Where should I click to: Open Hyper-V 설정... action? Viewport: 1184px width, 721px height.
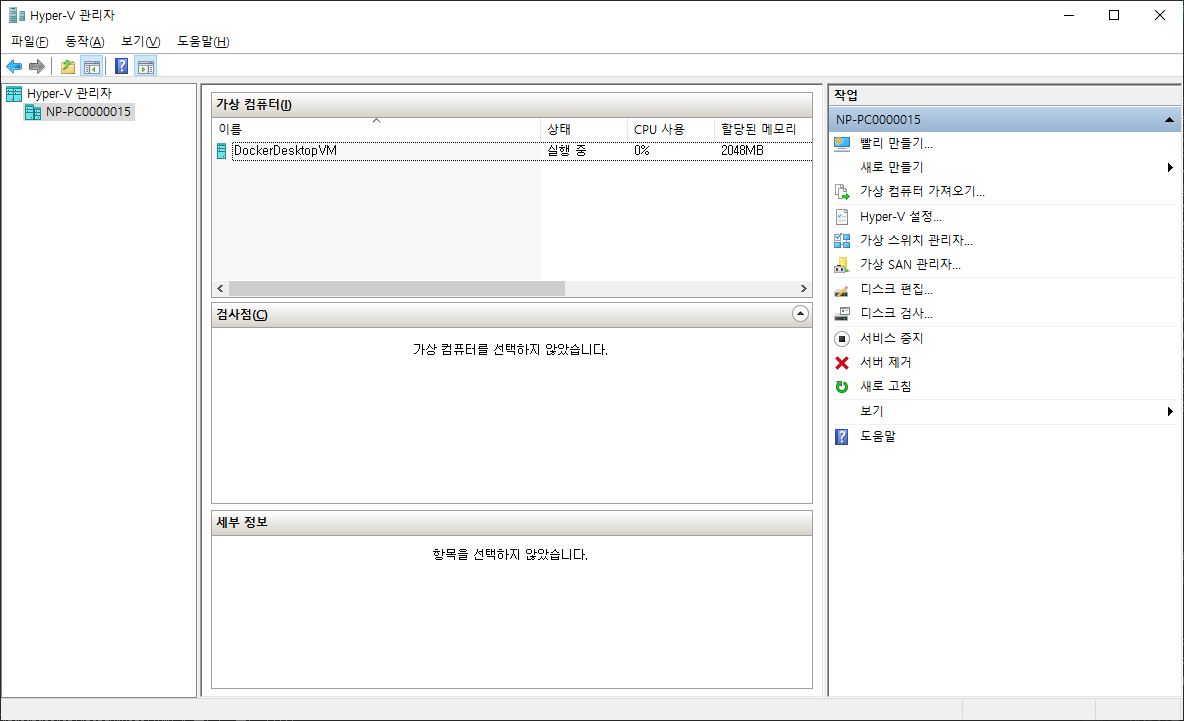point(901,217)
